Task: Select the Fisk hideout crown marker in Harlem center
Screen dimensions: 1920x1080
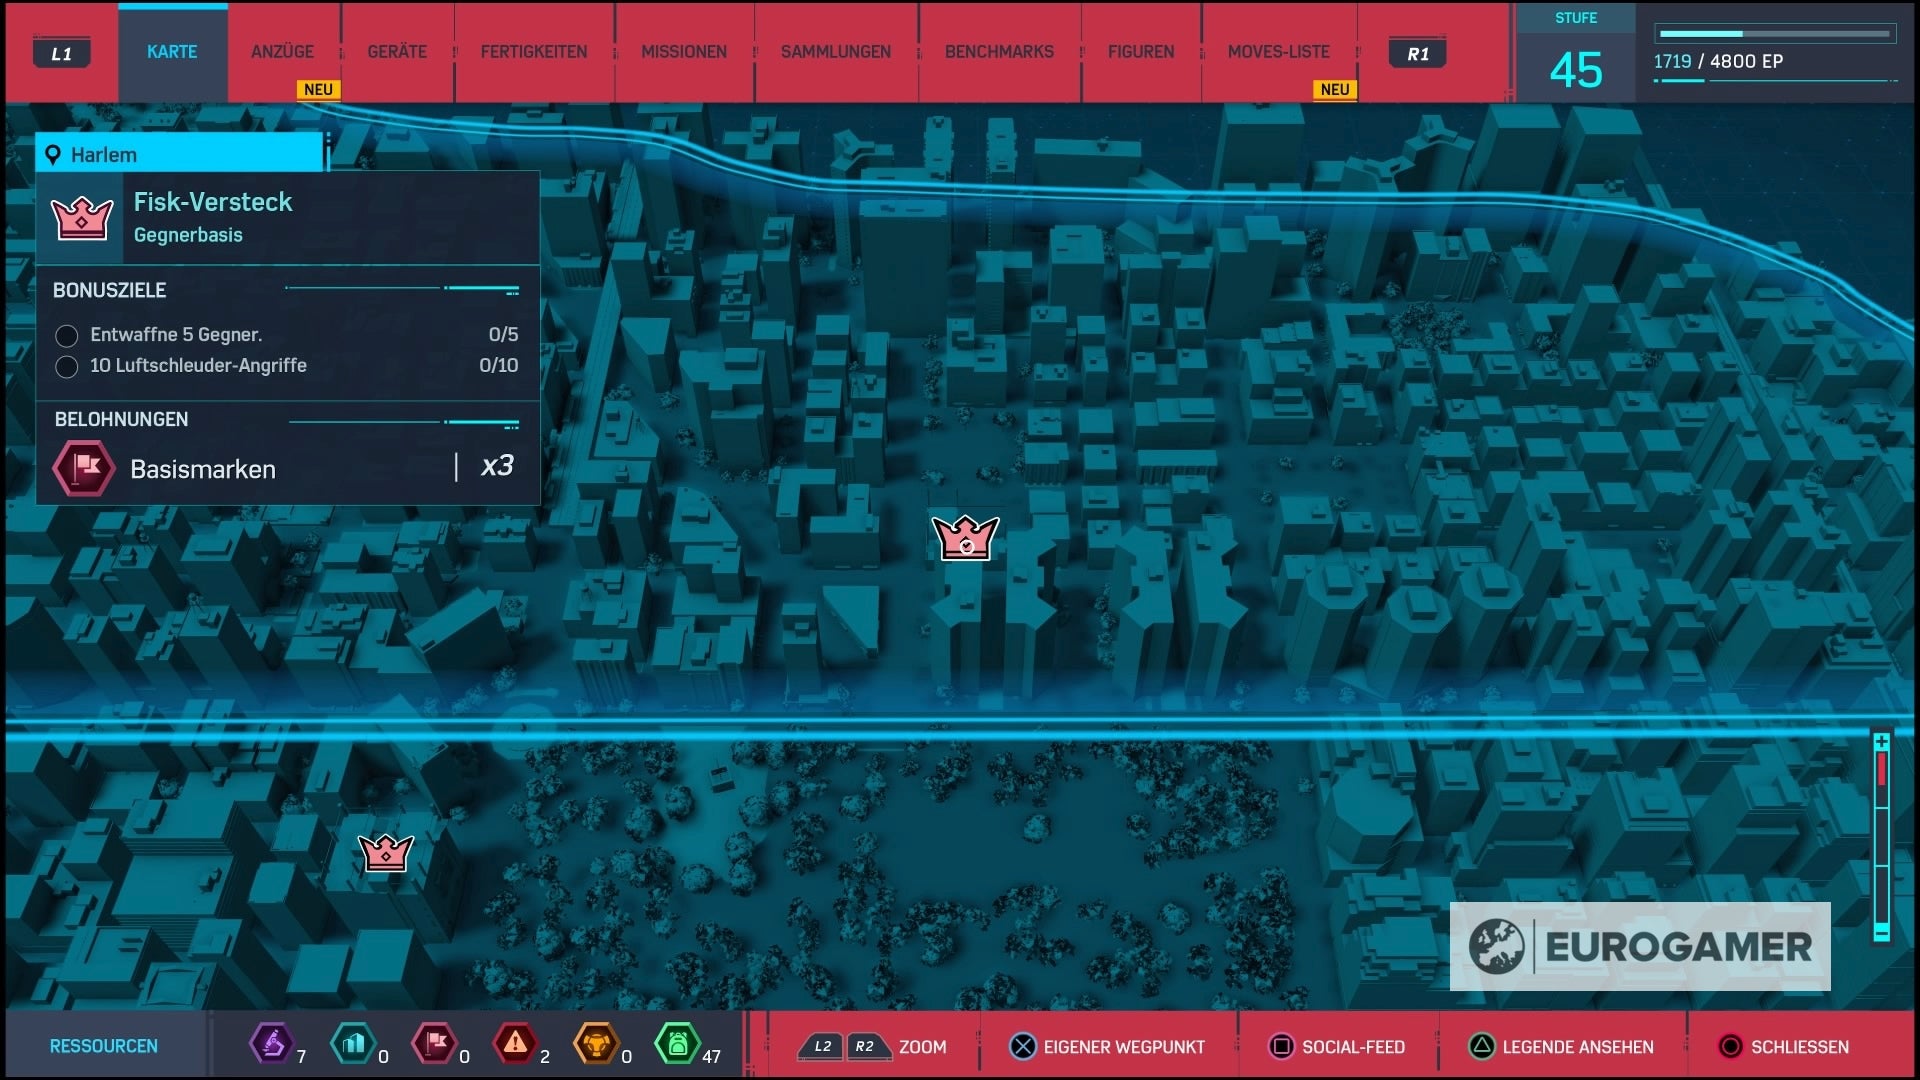Action: [x=965, y=537]
